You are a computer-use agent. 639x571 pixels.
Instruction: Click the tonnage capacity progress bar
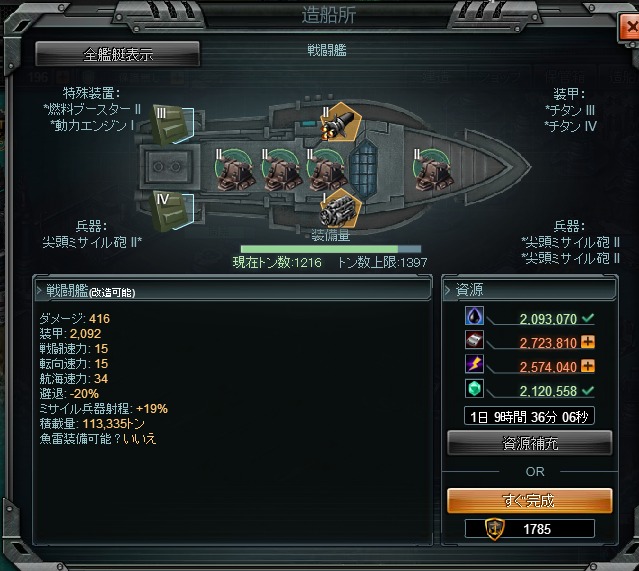[331, 249]
